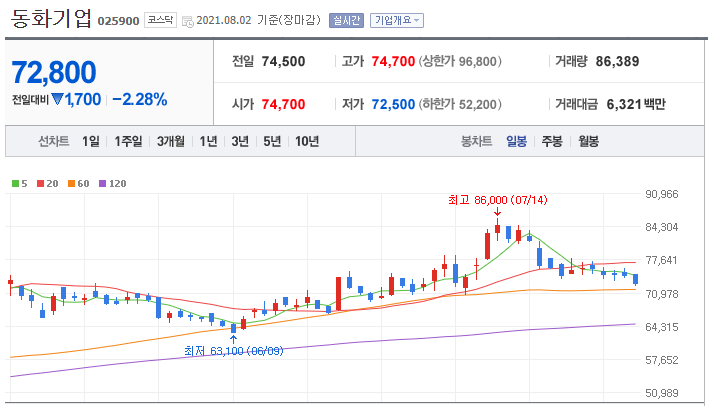The width and height of the screenshot is (708, 406).
Task: Click the 최고 86,000 (07/14) marker label
Action: (498, 200)
